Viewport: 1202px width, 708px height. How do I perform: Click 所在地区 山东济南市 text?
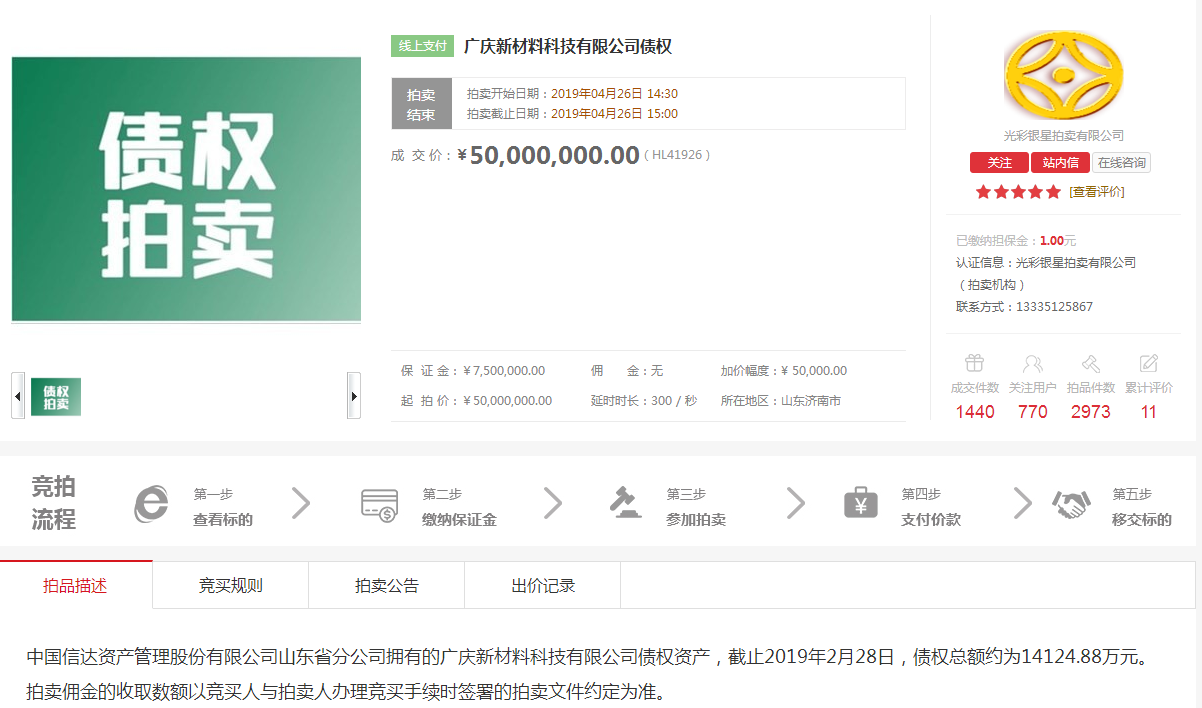(781, 400)
